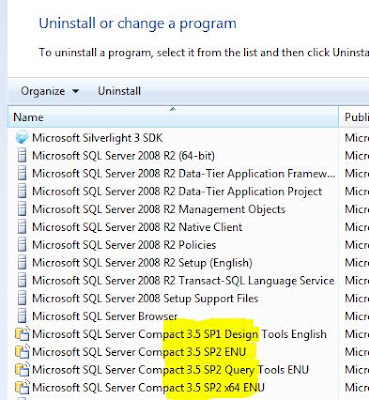Image resolution: width=369 pixels, height=400 pixels.
Task: Click icon for SQL Server 2008 R2 Native Client
Action: [22, 227]
